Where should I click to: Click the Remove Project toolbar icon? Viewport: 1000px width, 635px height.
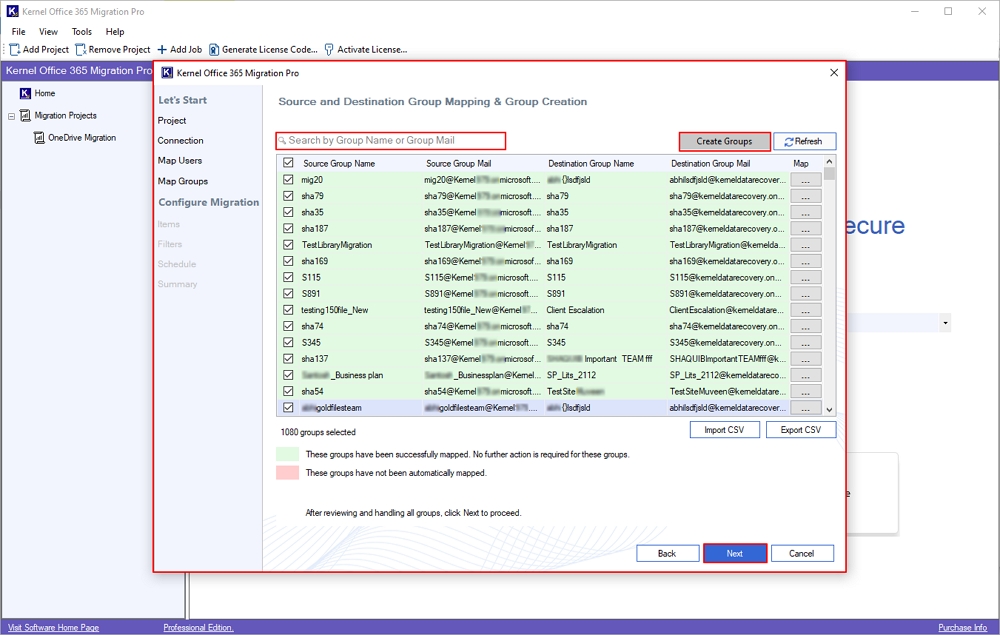(80, 49)
